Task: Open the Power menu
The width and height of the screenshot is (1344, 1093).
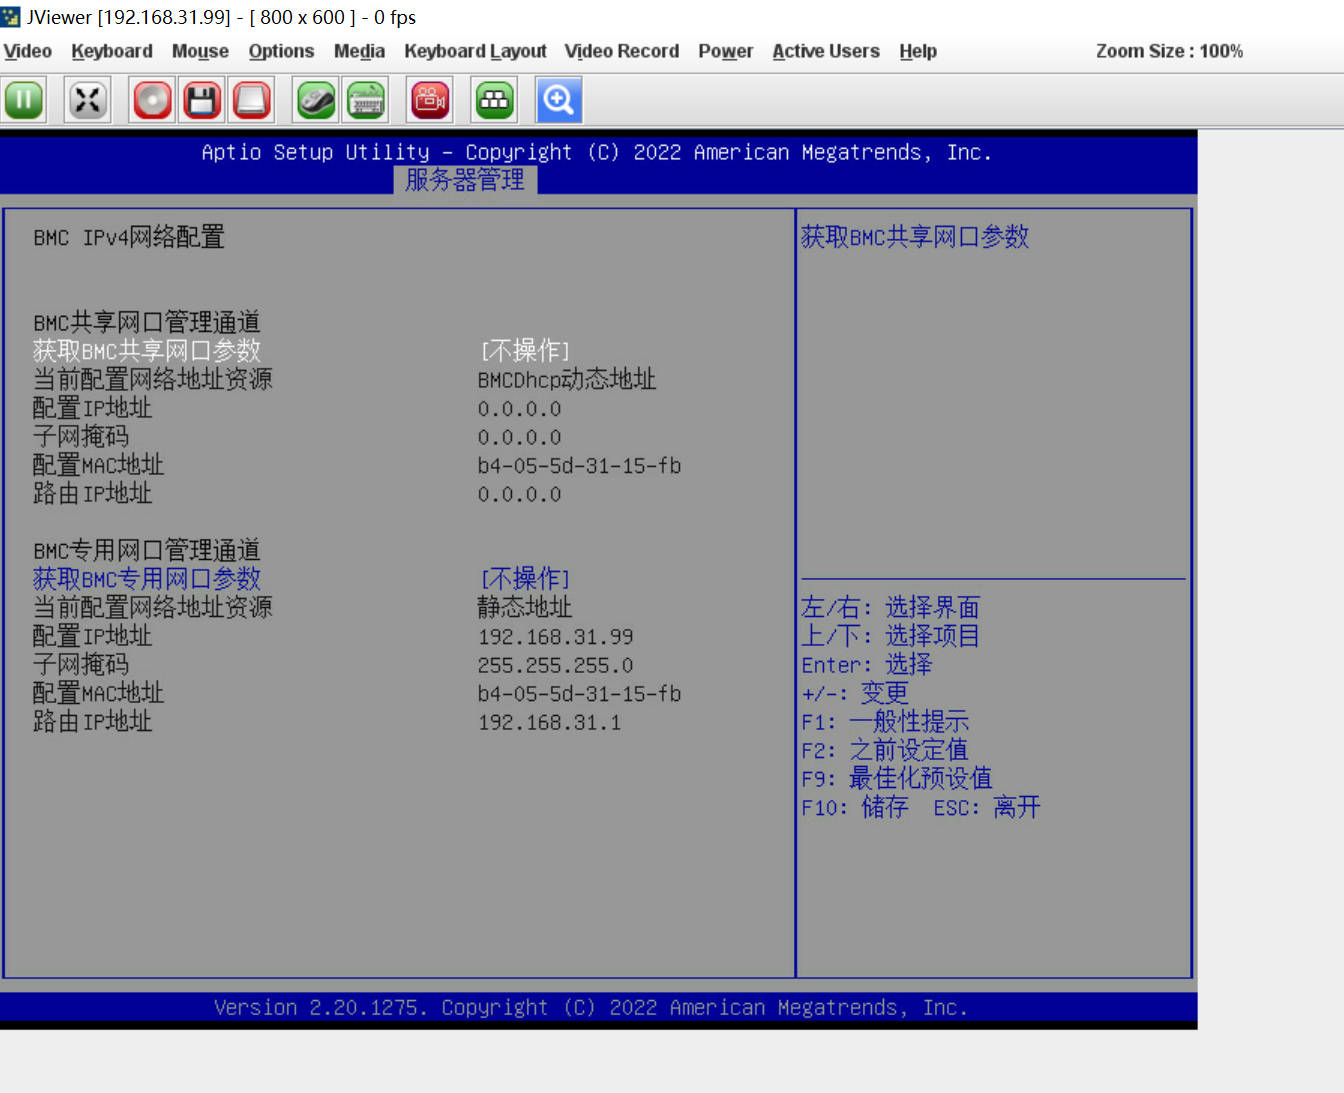Action: tap(726, 51)
